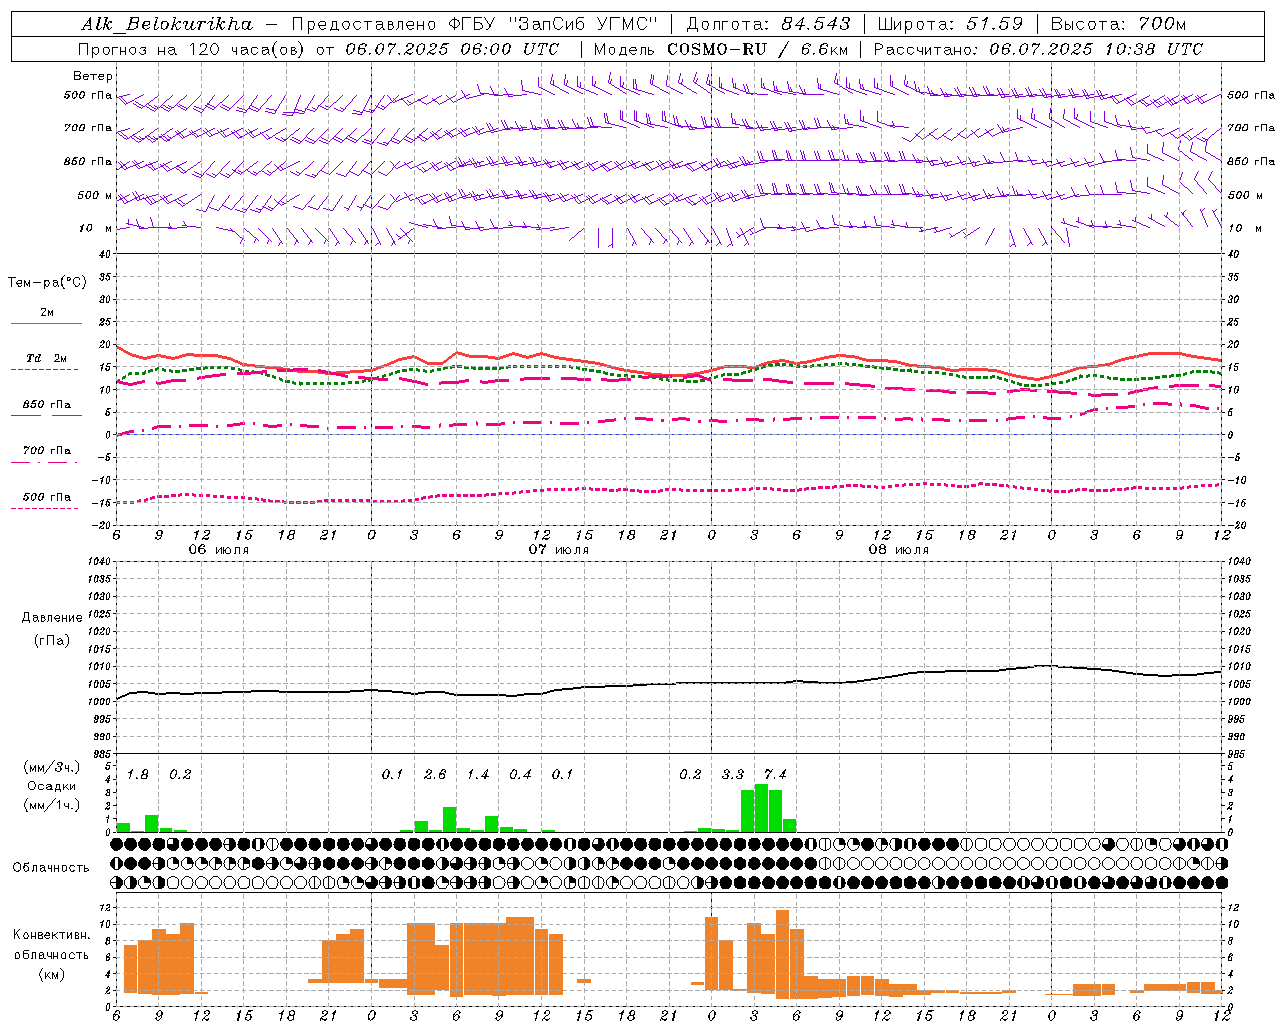Click the Ветер wind panel label

93,76
